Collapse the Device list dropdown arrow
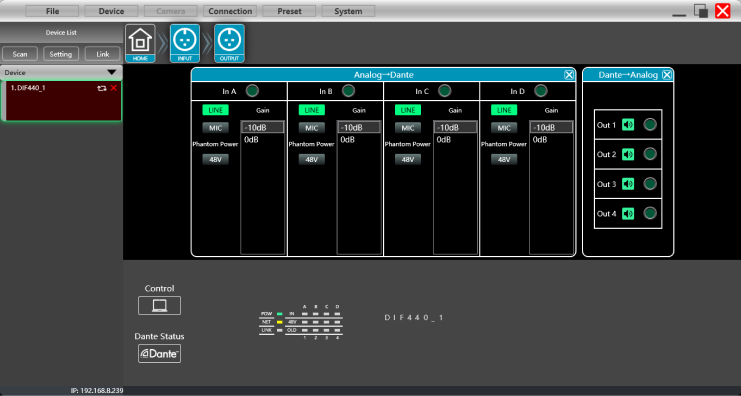 coord(112,72)
